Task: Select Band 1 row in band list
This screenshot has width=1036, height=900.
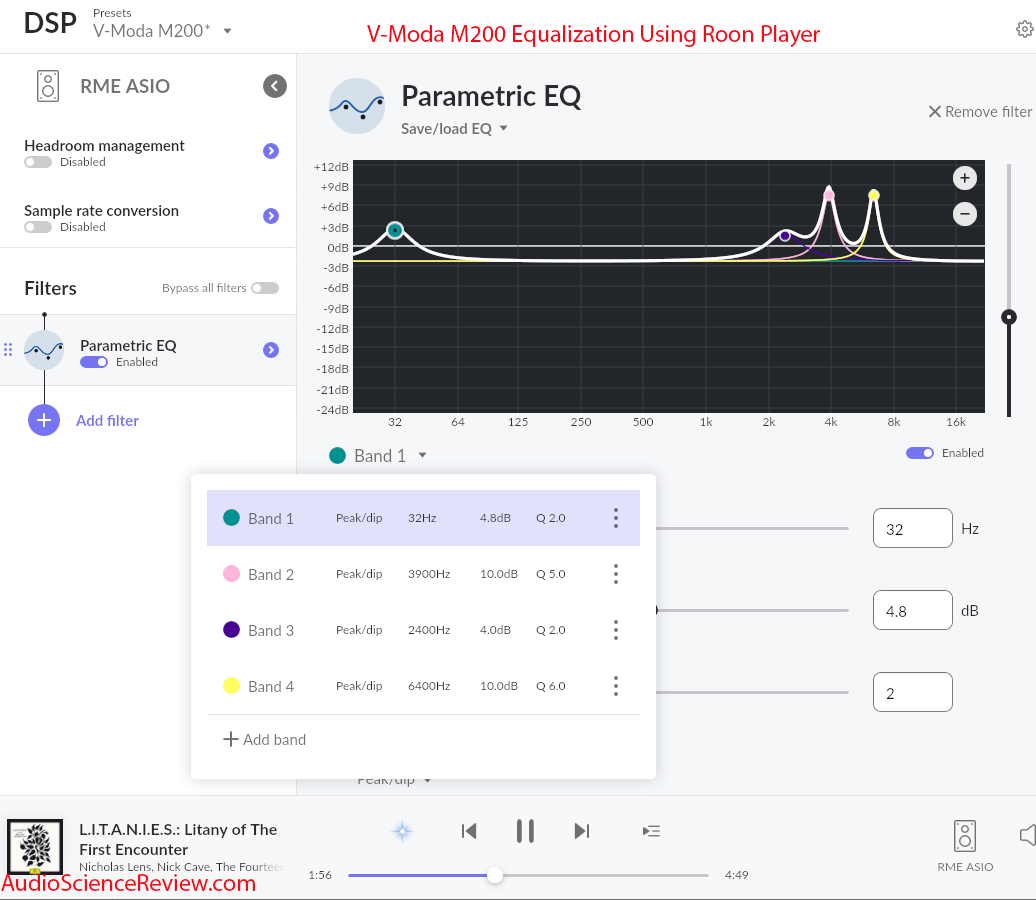Action: tap(424, 518)
